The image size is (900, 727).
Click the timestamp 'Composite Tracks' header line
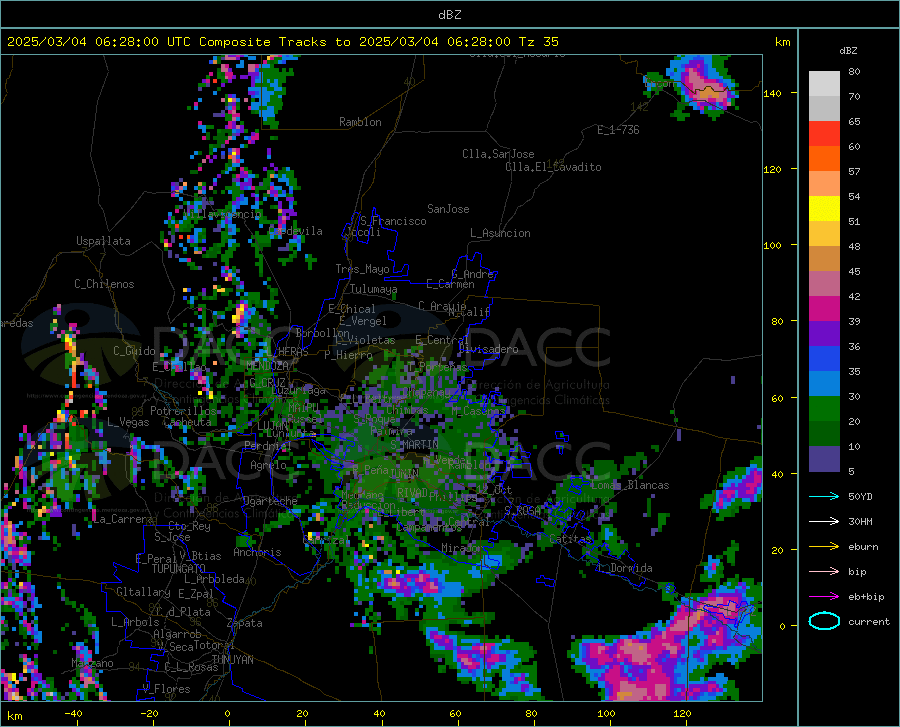tap(283, 42)
